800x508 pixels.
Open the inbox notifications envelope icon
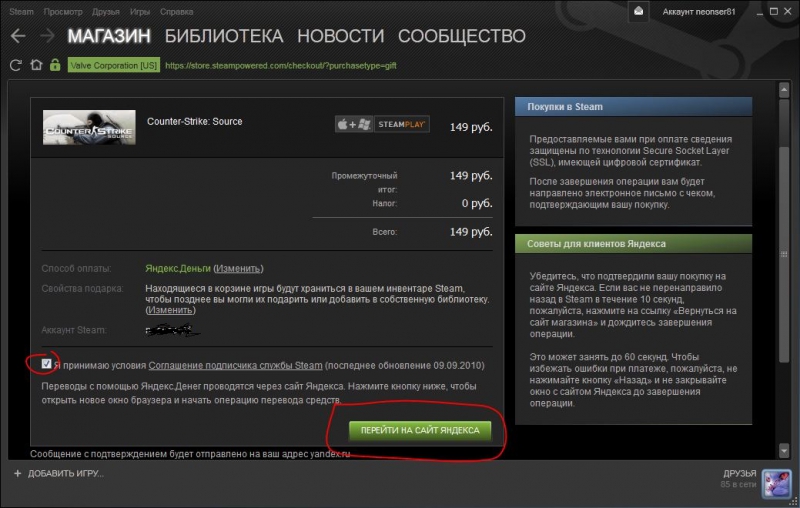pyautogui.click(x=638, y=11)
